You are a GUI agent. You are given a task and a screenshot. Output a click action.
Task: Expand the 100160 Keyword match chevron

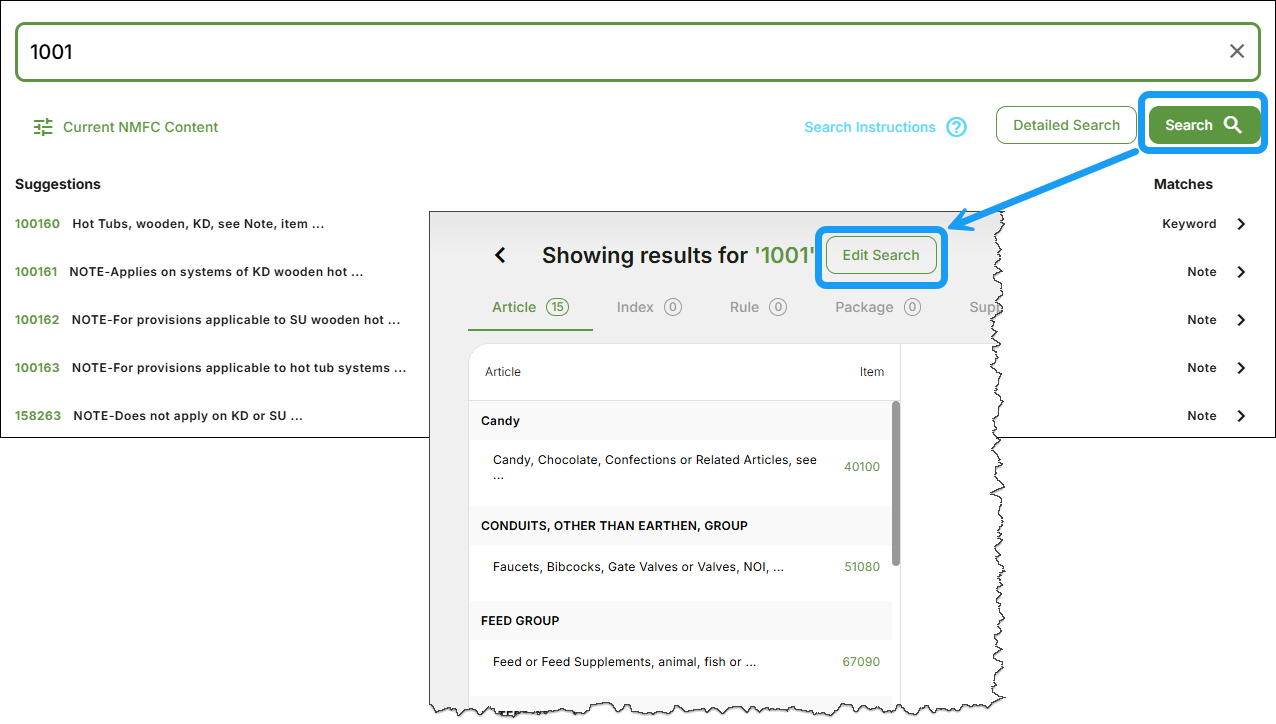(x=1241, y=224)
